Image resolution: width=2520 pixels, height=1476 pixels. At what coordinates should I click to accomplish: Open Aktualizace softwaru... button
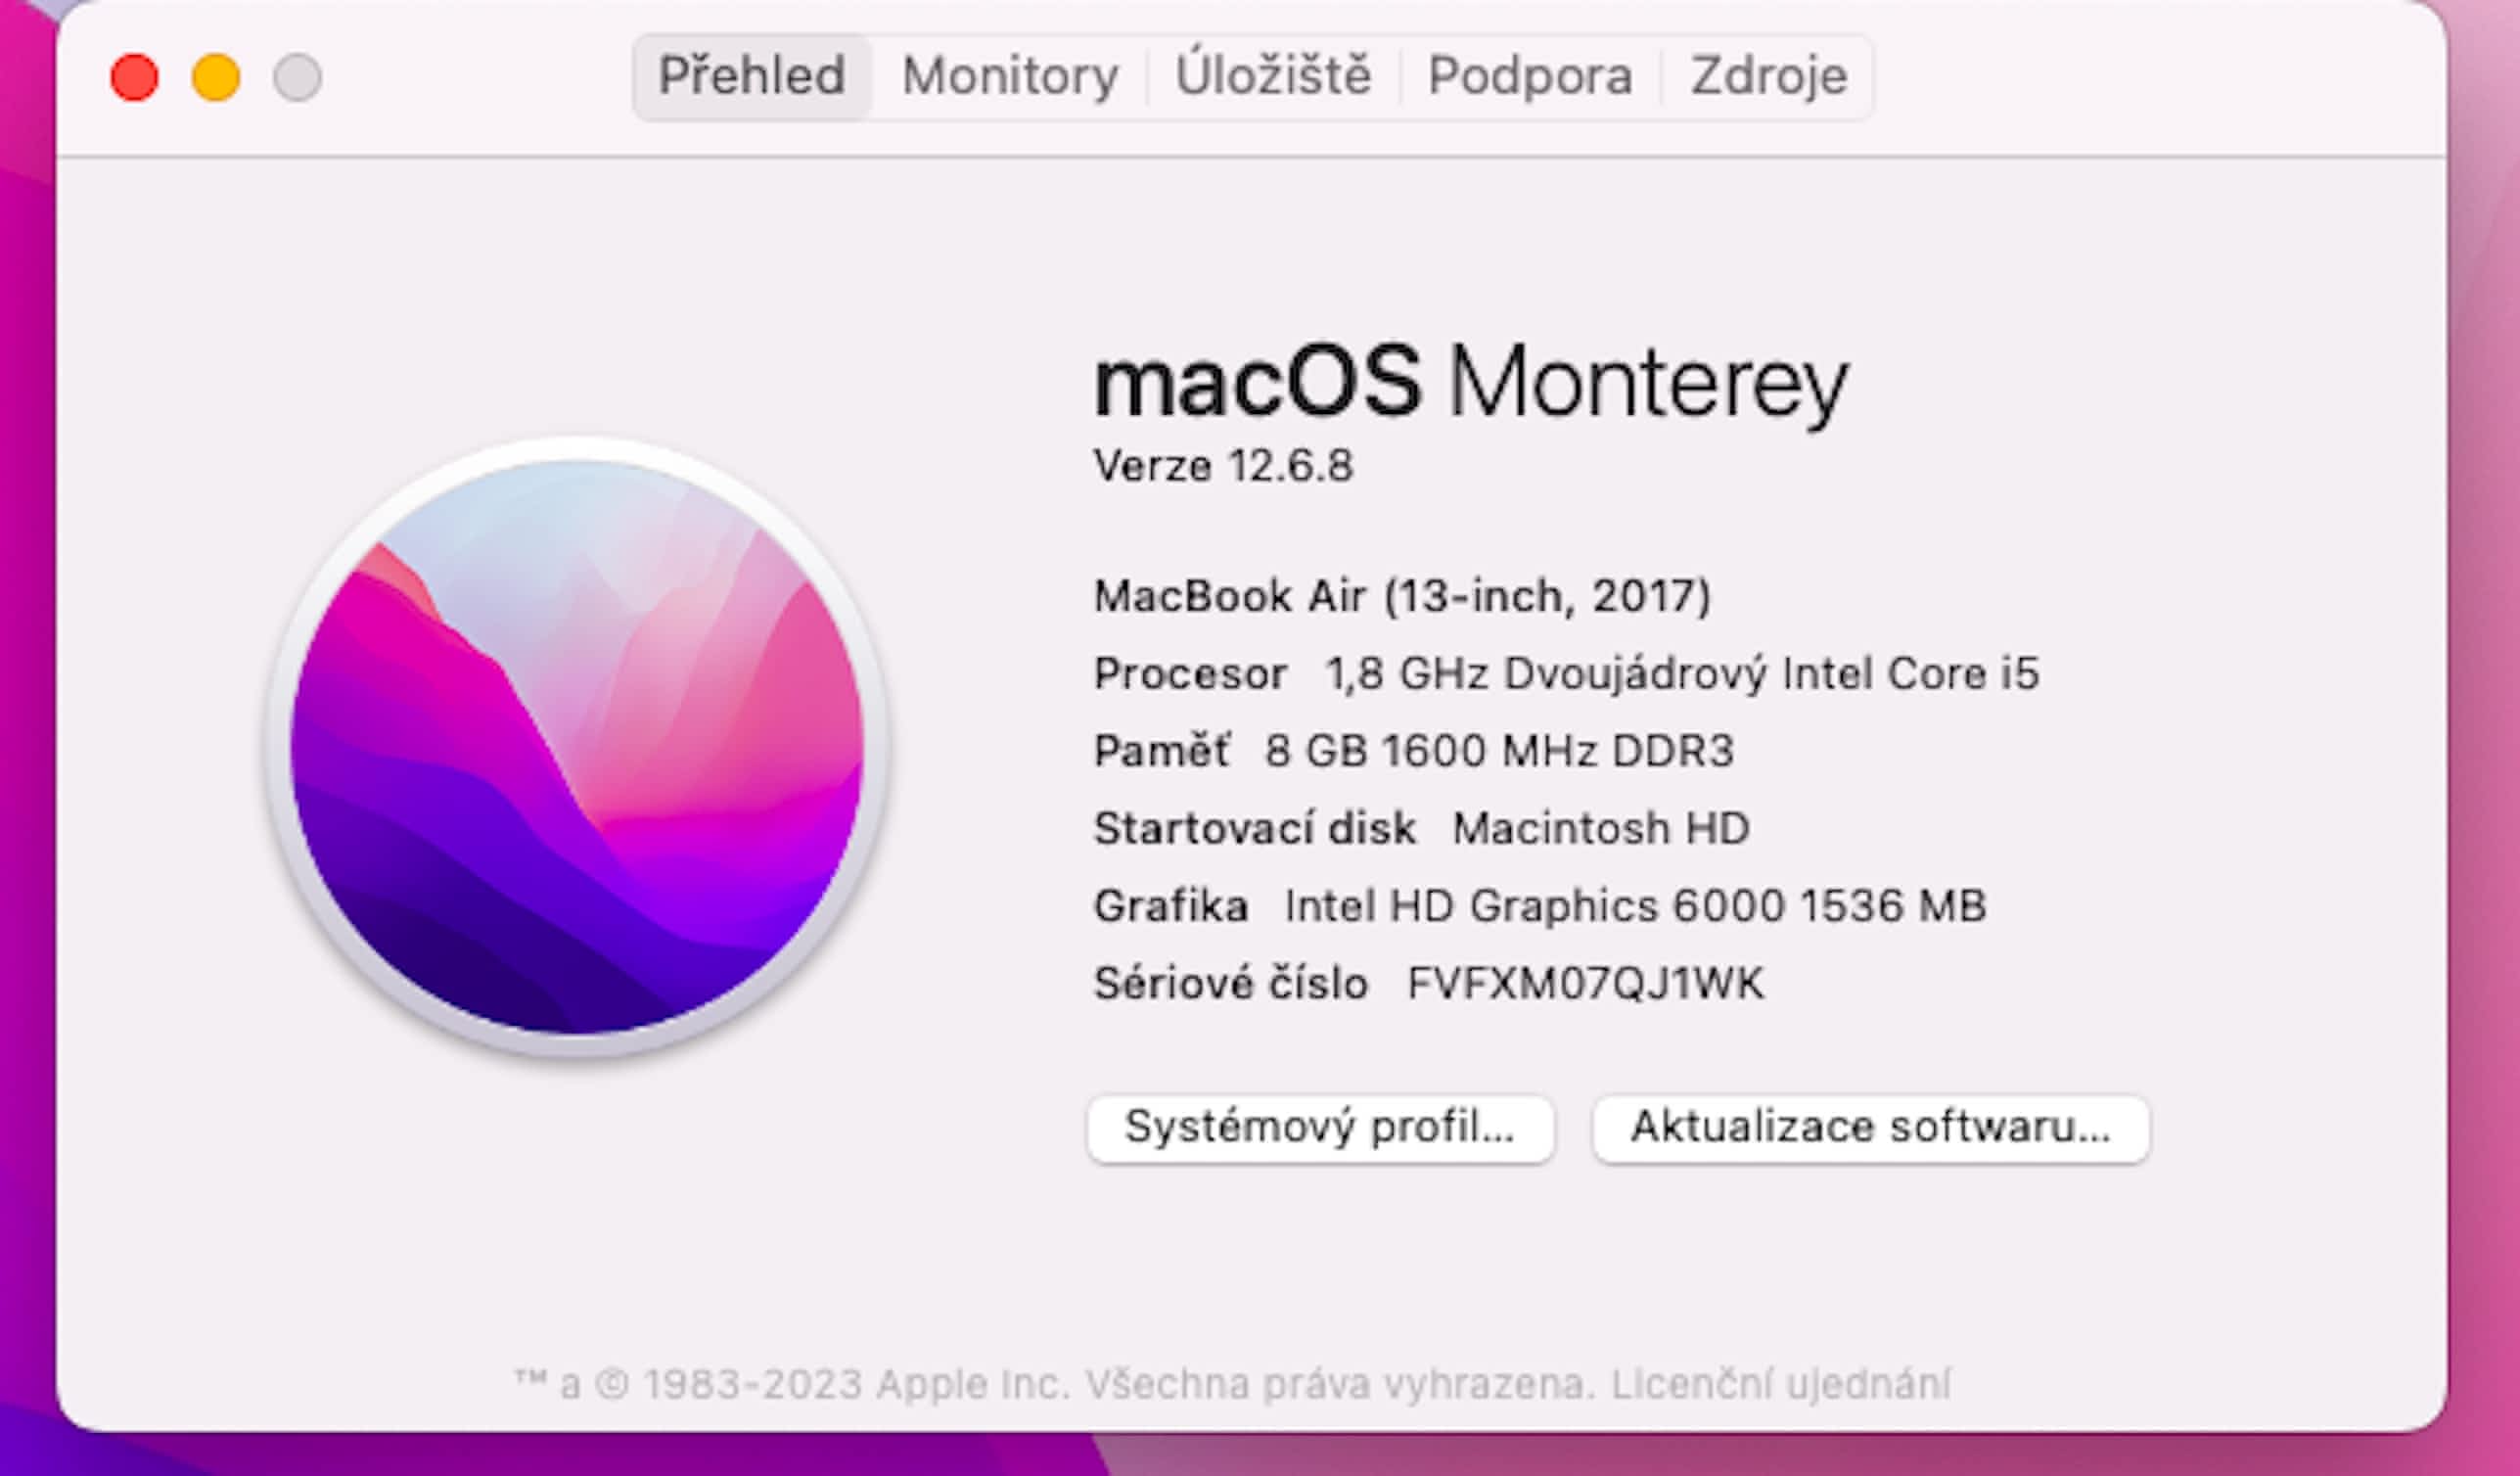(x=1870, y=1128)
